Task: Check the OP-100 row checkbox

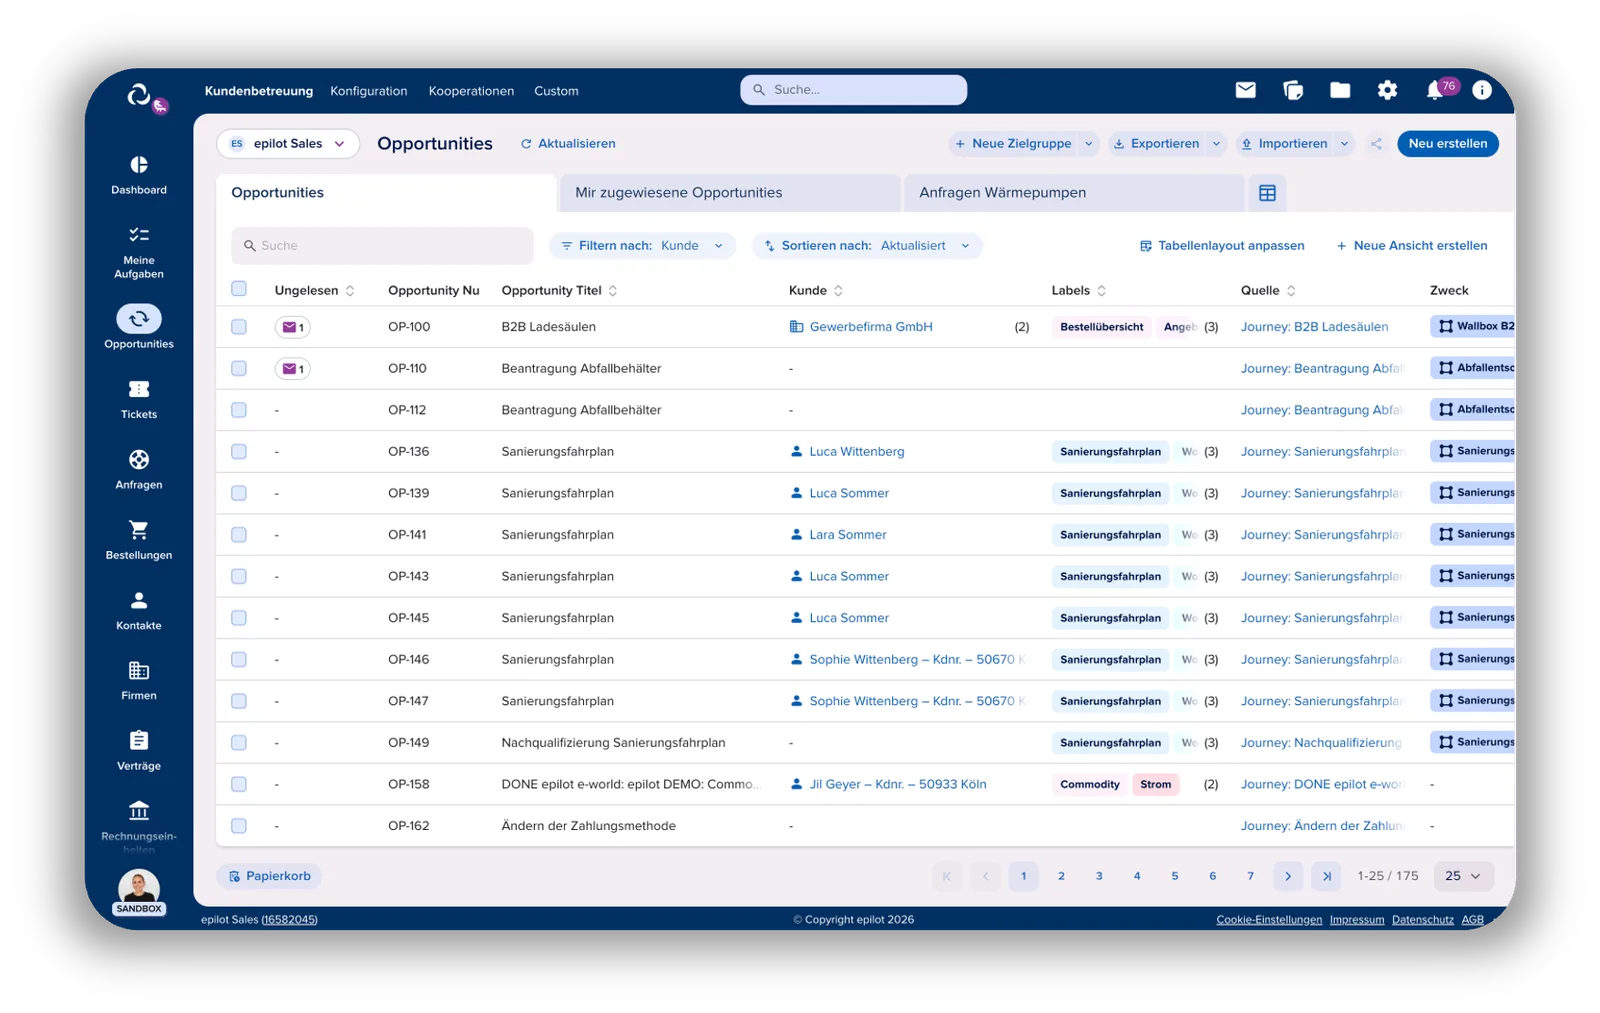Action: click(239, 327)
